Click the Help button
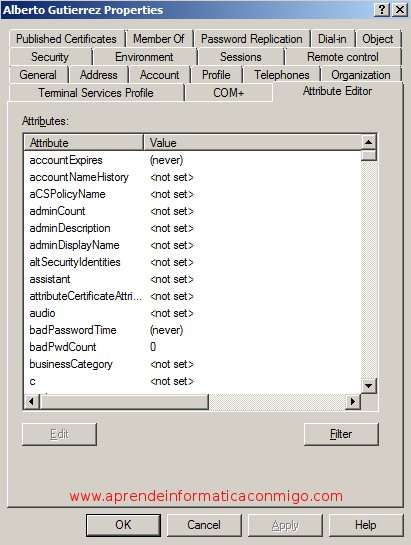 pyautogui.click(x=365, y=525)
